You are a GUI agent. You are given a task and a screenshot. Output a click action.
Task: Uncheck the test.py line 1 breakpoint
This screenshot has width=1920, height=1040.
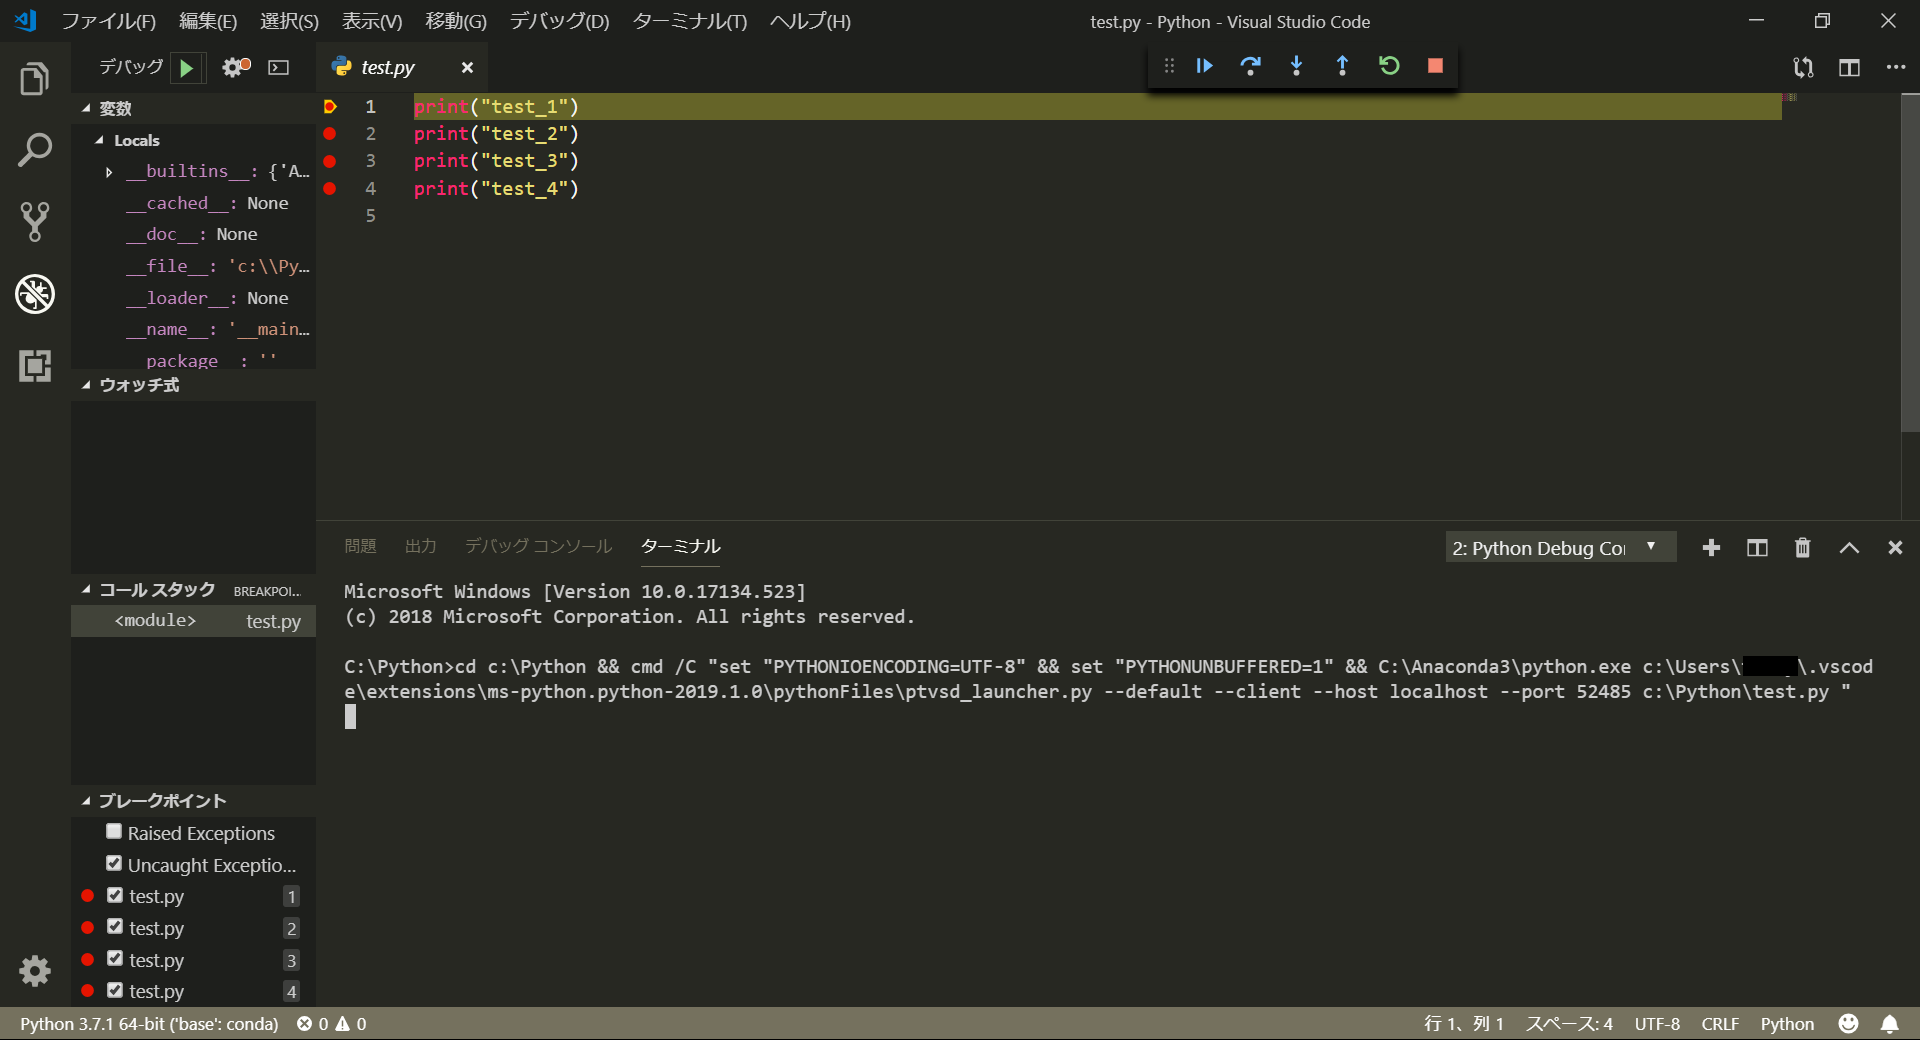115,895
